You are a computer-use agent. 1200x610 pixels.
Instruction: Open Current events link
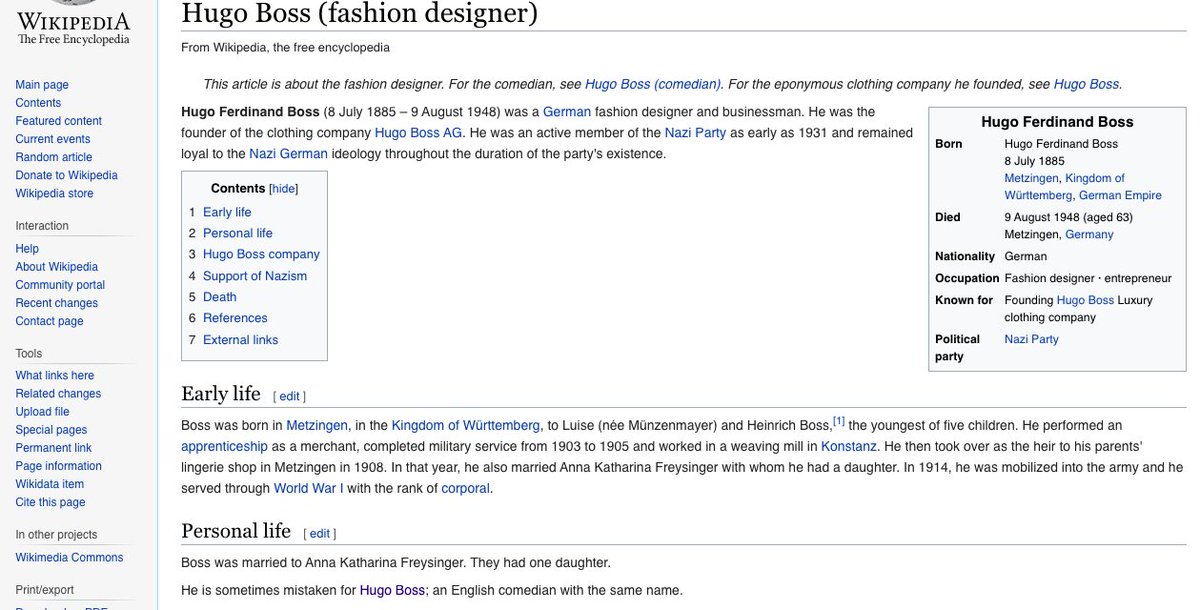pyautogui.click(x=53, y=139)
